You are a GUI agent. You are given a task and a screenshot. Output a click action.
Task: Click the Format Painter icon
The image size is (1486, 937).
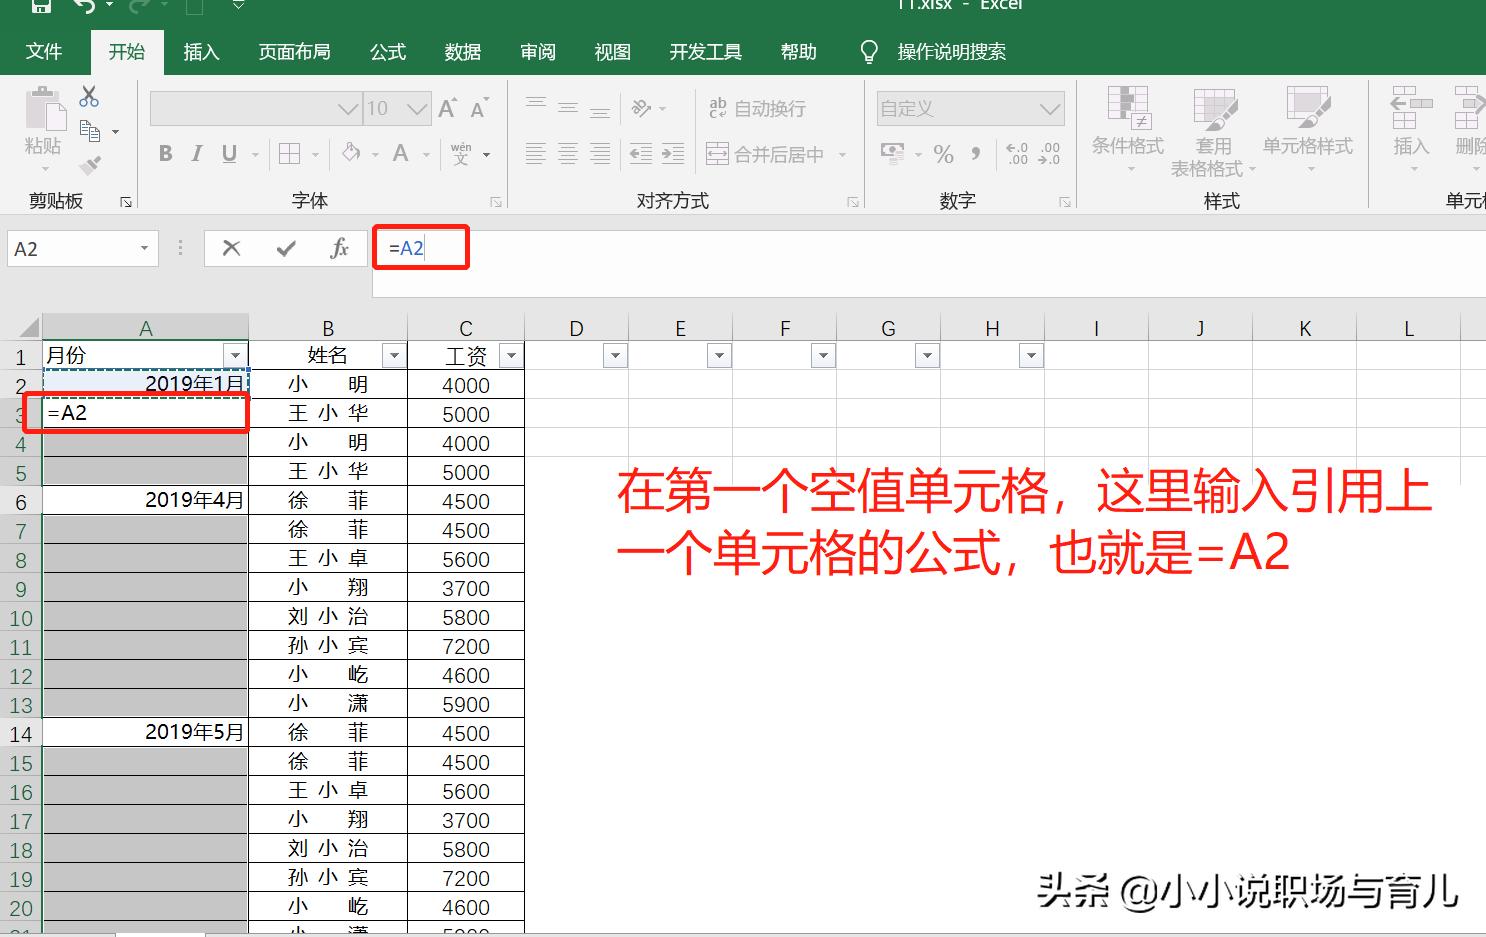pyautogui.click(x=88, y=165)
